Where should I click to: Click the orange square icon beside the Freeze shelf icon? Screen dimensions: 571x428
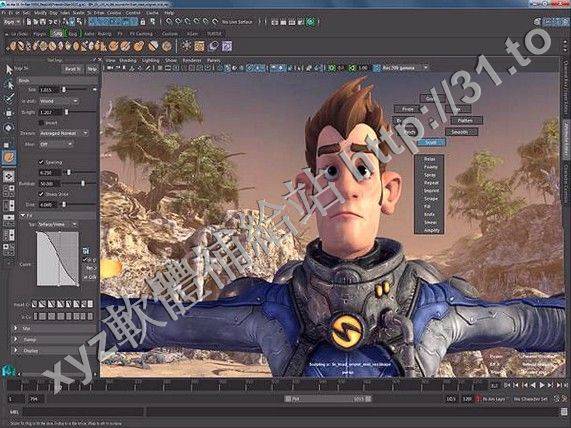(x=200, y=46)
